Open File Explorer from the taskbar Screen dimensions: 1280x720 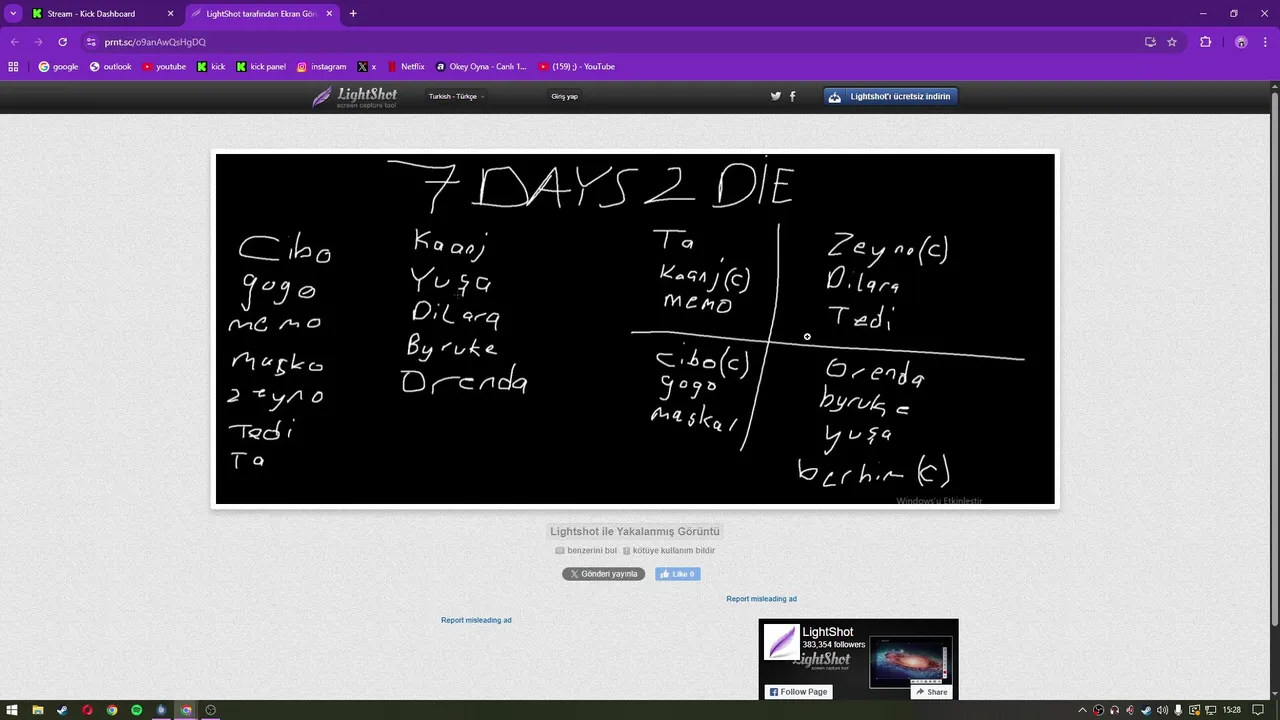38,710
